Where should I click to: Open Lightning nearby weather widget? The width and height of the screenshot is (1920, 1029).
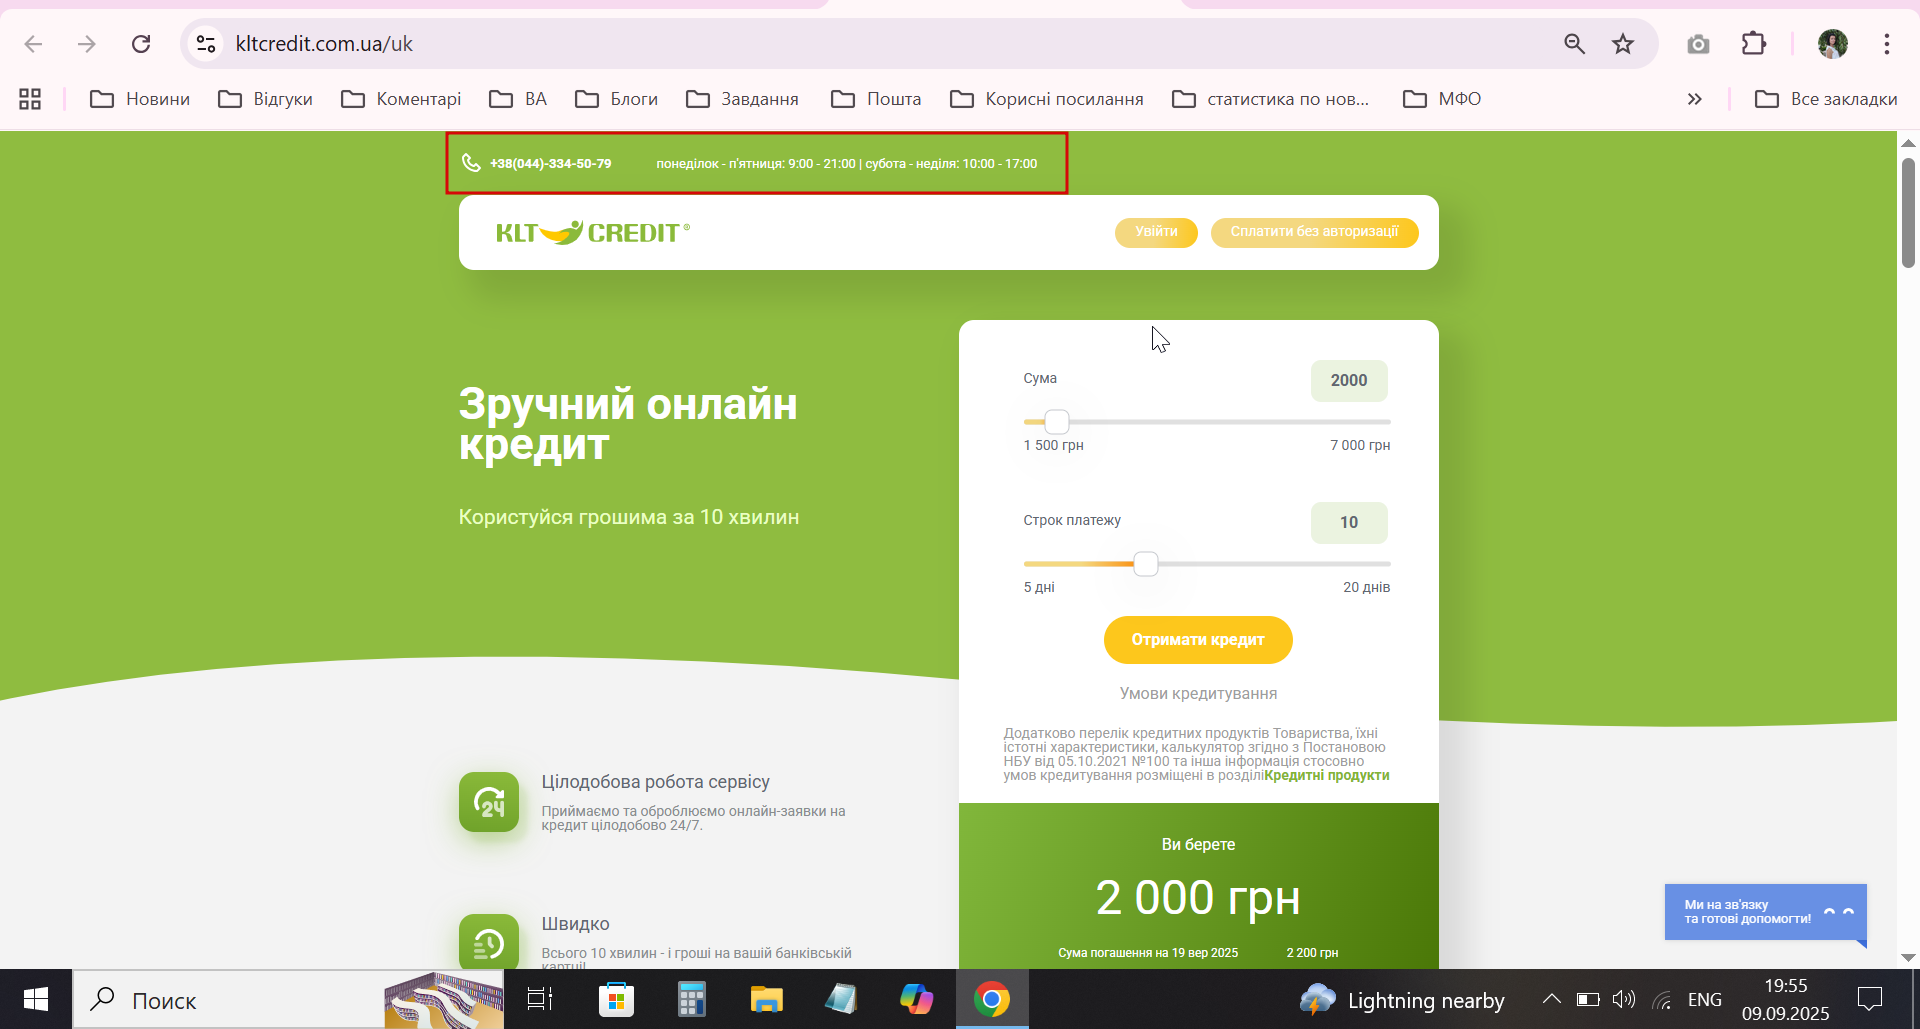[x=1401, y=1000]
